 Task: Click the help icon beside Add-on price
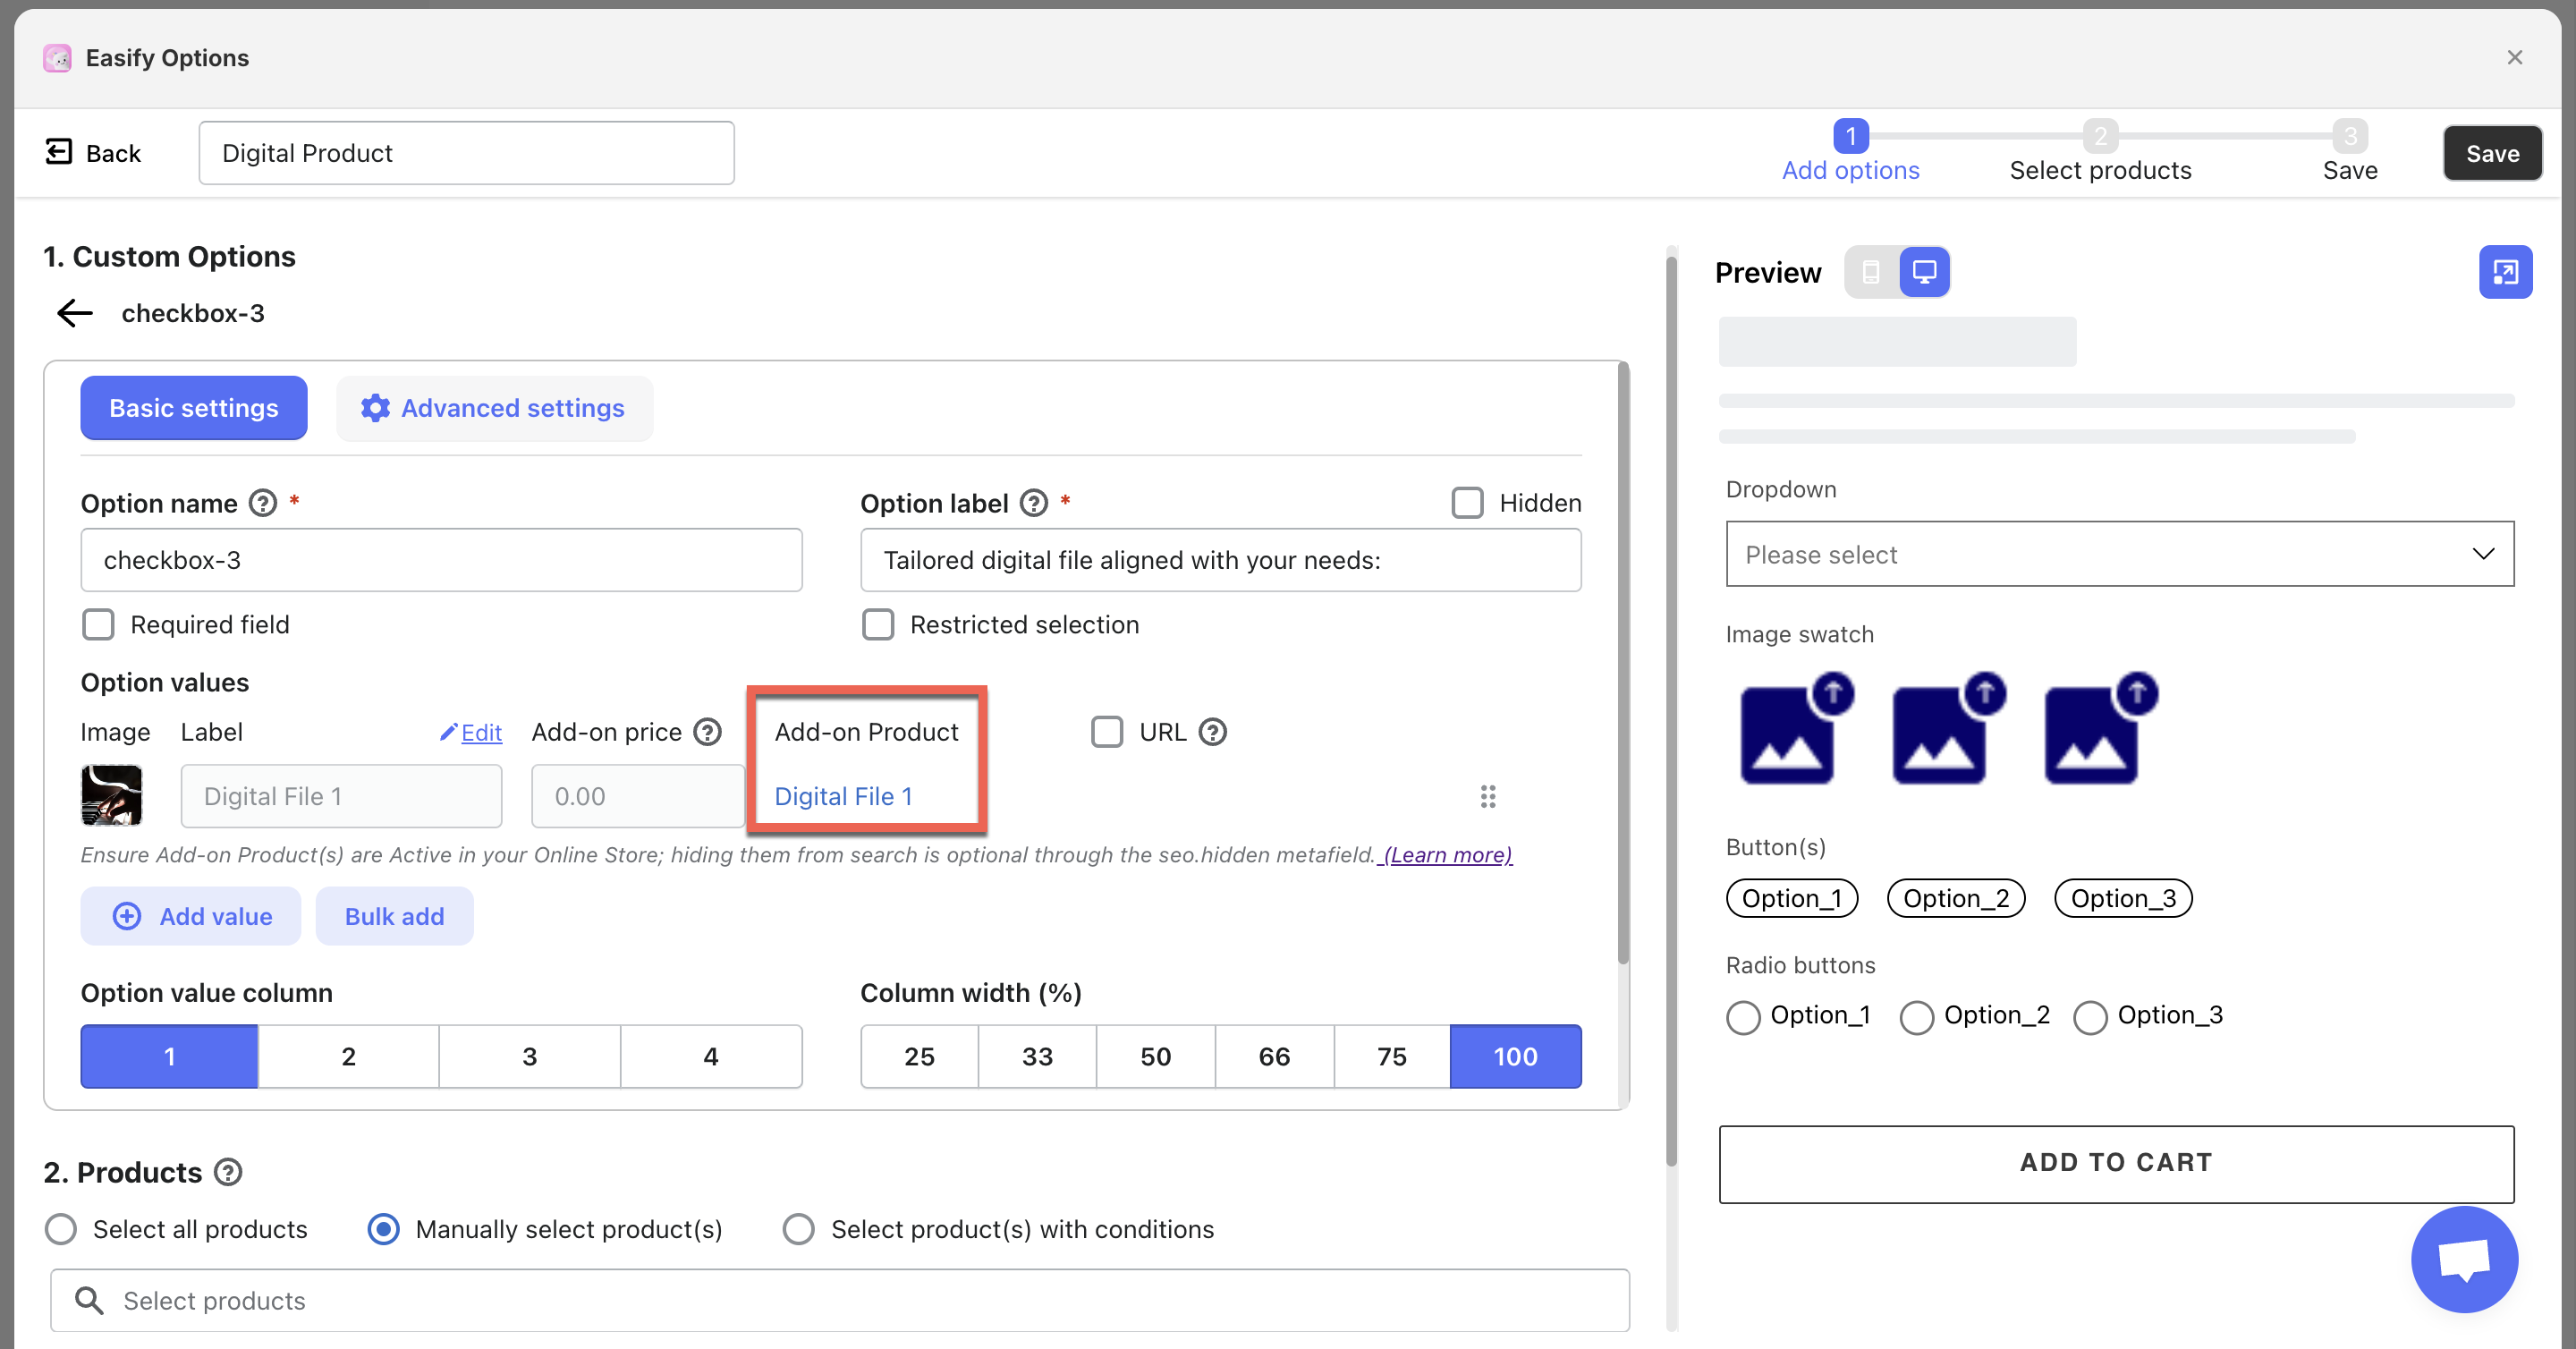click(708, 732)
